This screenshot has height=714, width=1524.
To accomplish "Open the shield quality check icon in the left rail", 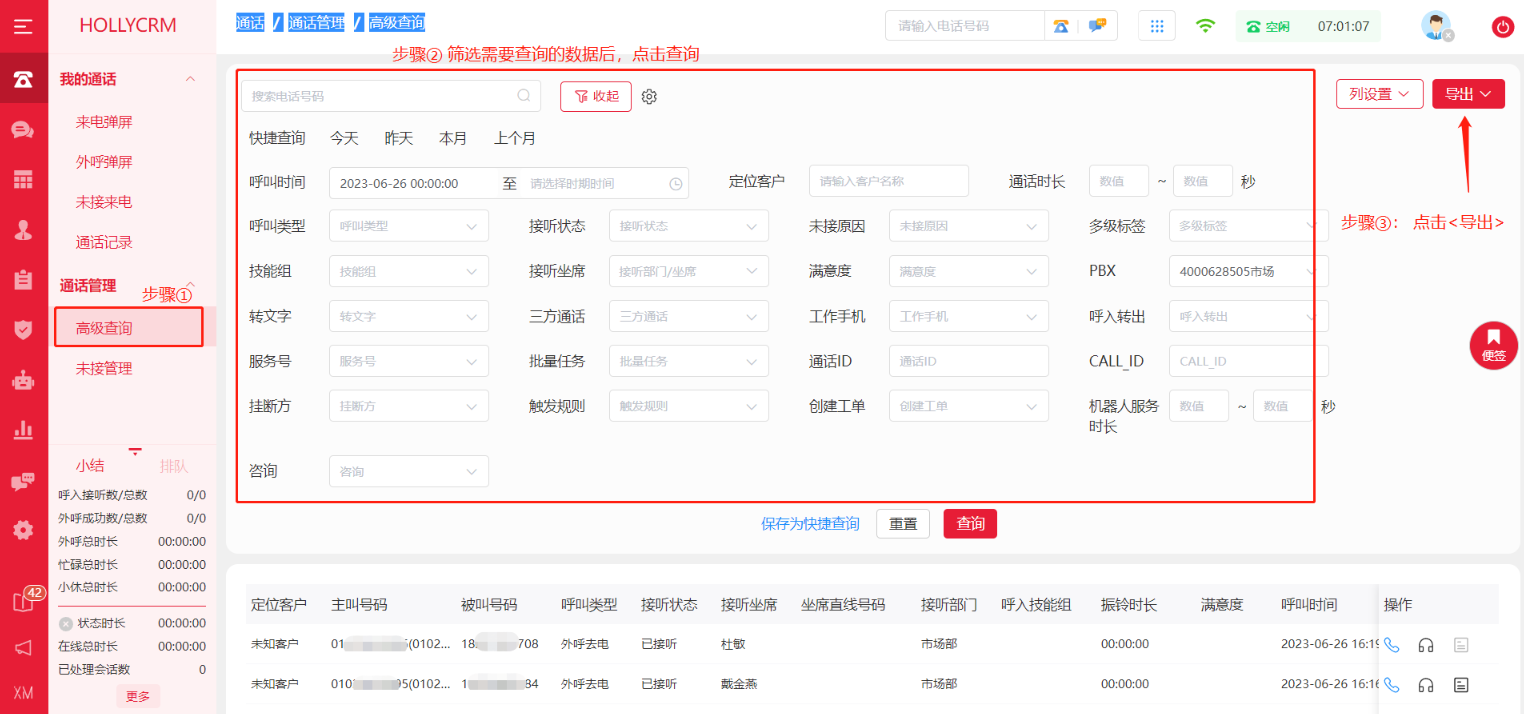I will pos(23,330).
